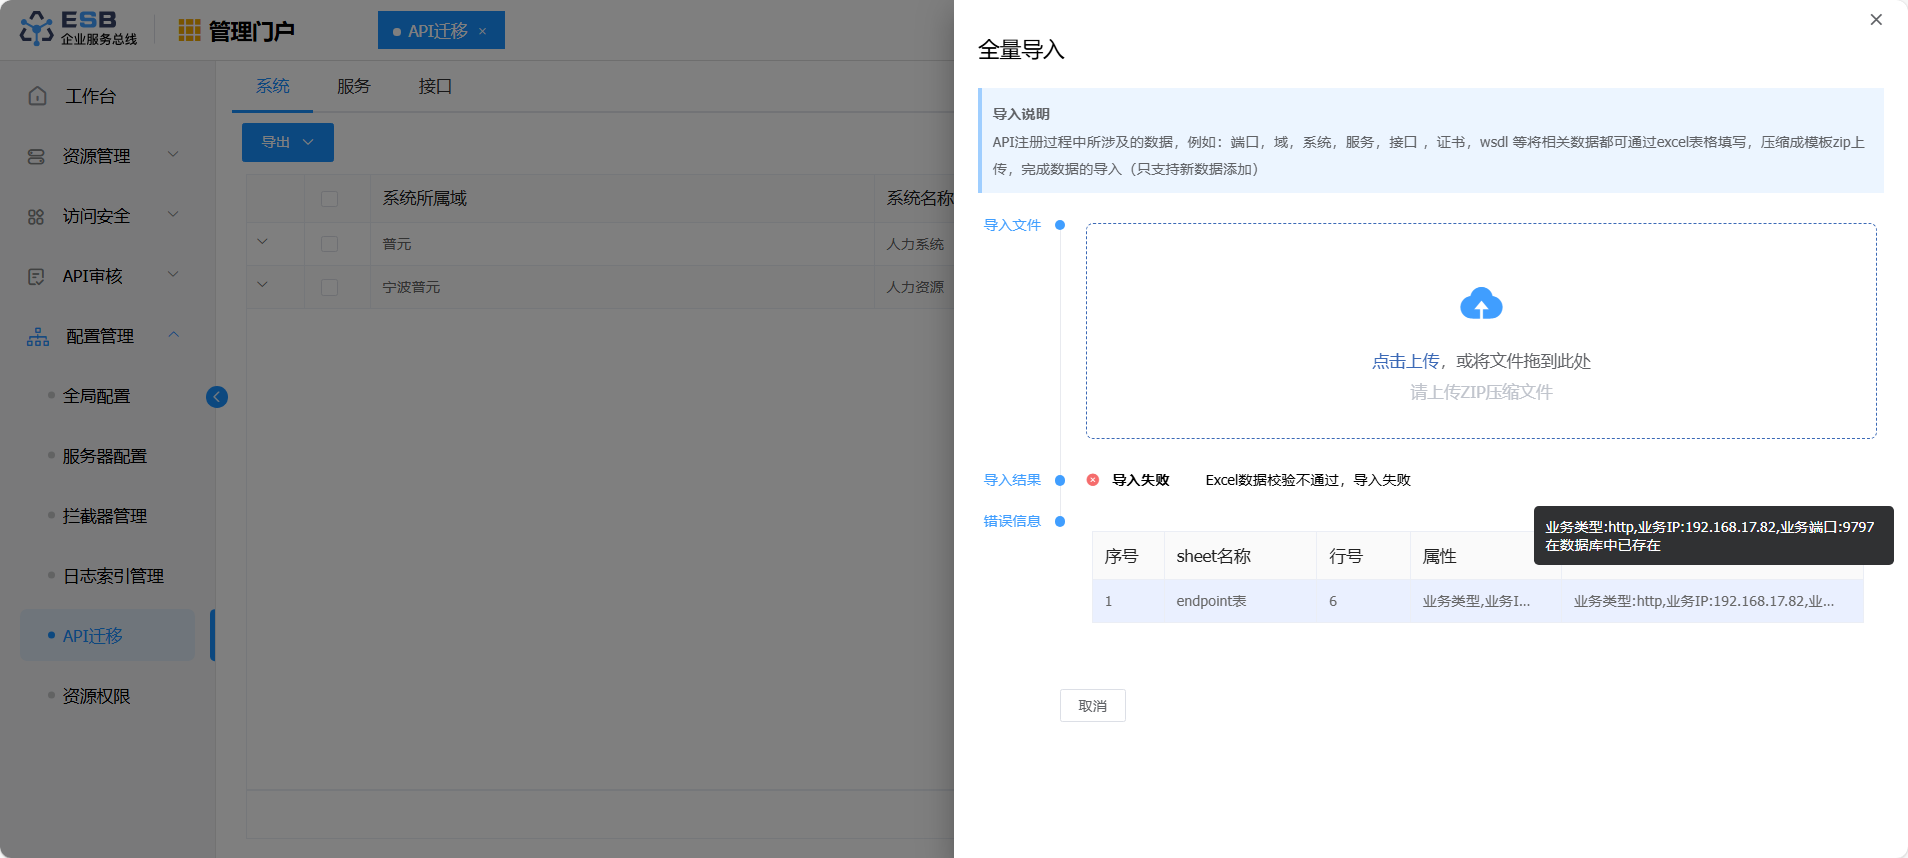This screenshot has width=1908, height=858.
Task: Check the 普元 row checkbox
Action: [x=329, y=244]
